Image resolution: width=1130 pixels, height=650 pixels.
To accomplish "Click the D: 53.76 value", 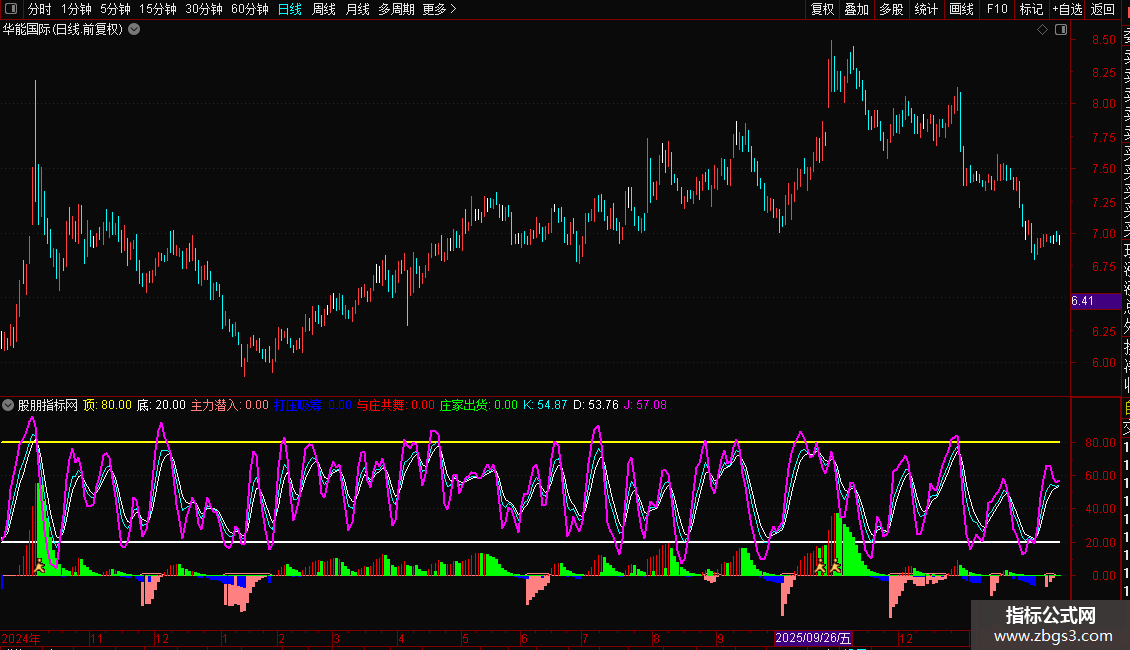I will (x=596, y=405).
